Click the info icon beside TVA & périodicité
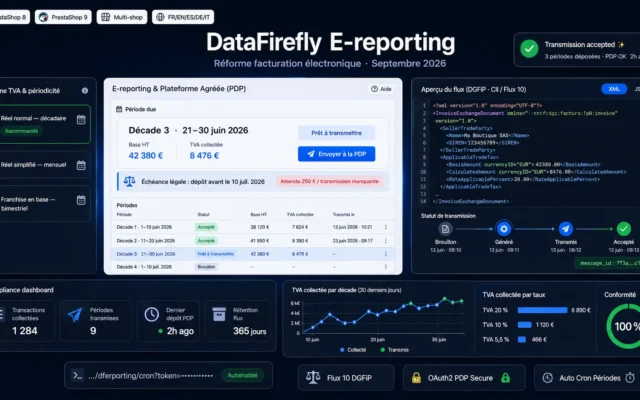Viewport: 640px width, 400px height. point(85,91)
